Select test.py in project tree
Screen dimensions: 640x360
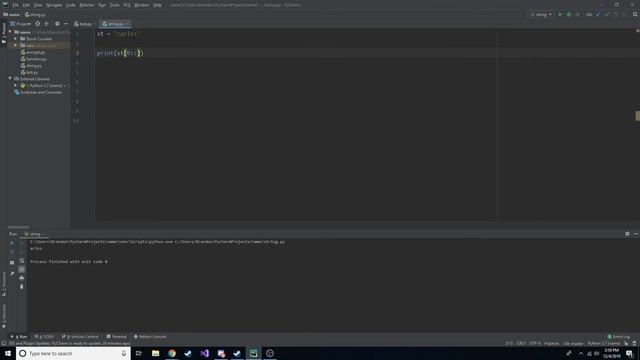29,72
